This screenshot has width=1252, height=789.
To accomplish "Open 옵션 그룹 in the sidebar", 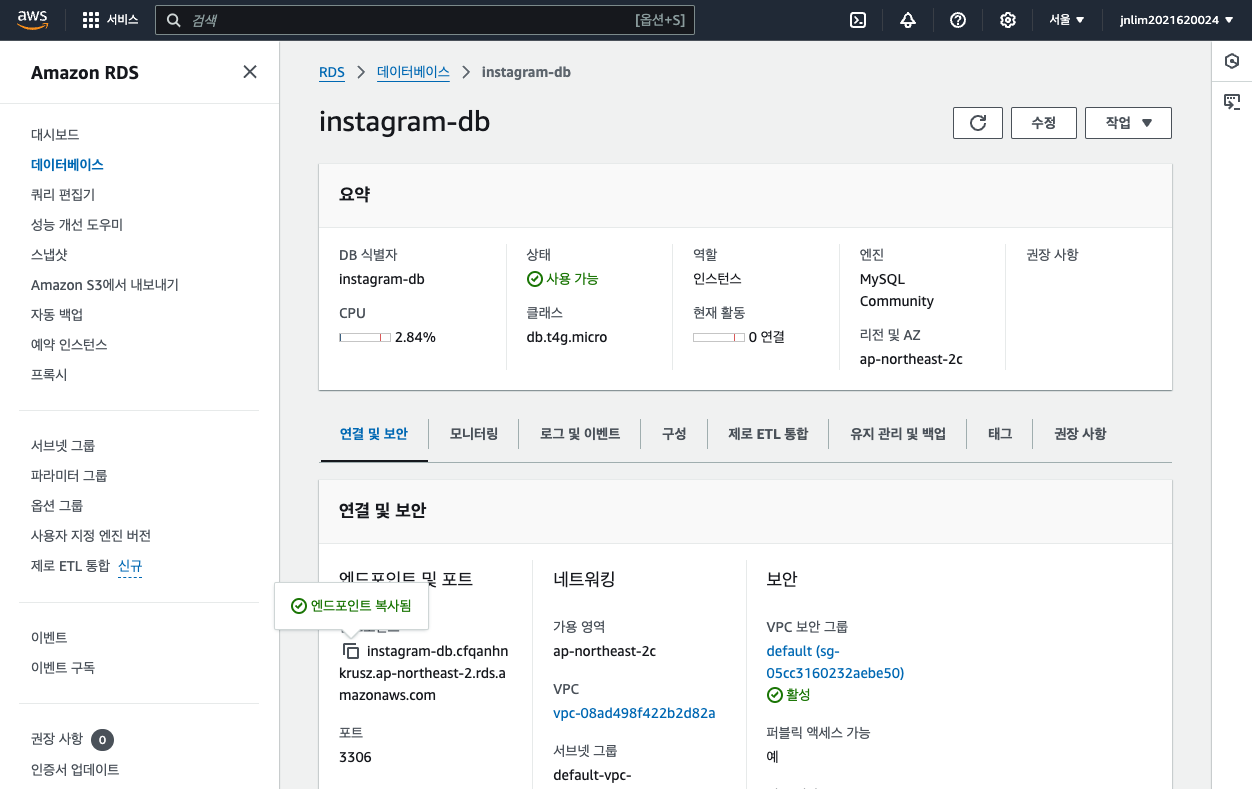I will pos(57,505).
